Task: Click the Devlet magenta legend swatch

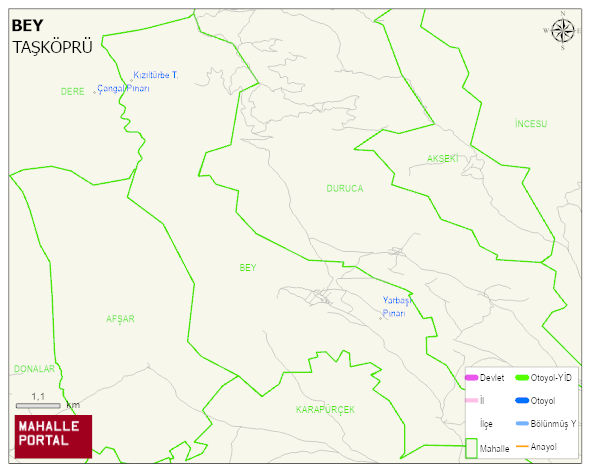Action: click(x=471, y=377)
